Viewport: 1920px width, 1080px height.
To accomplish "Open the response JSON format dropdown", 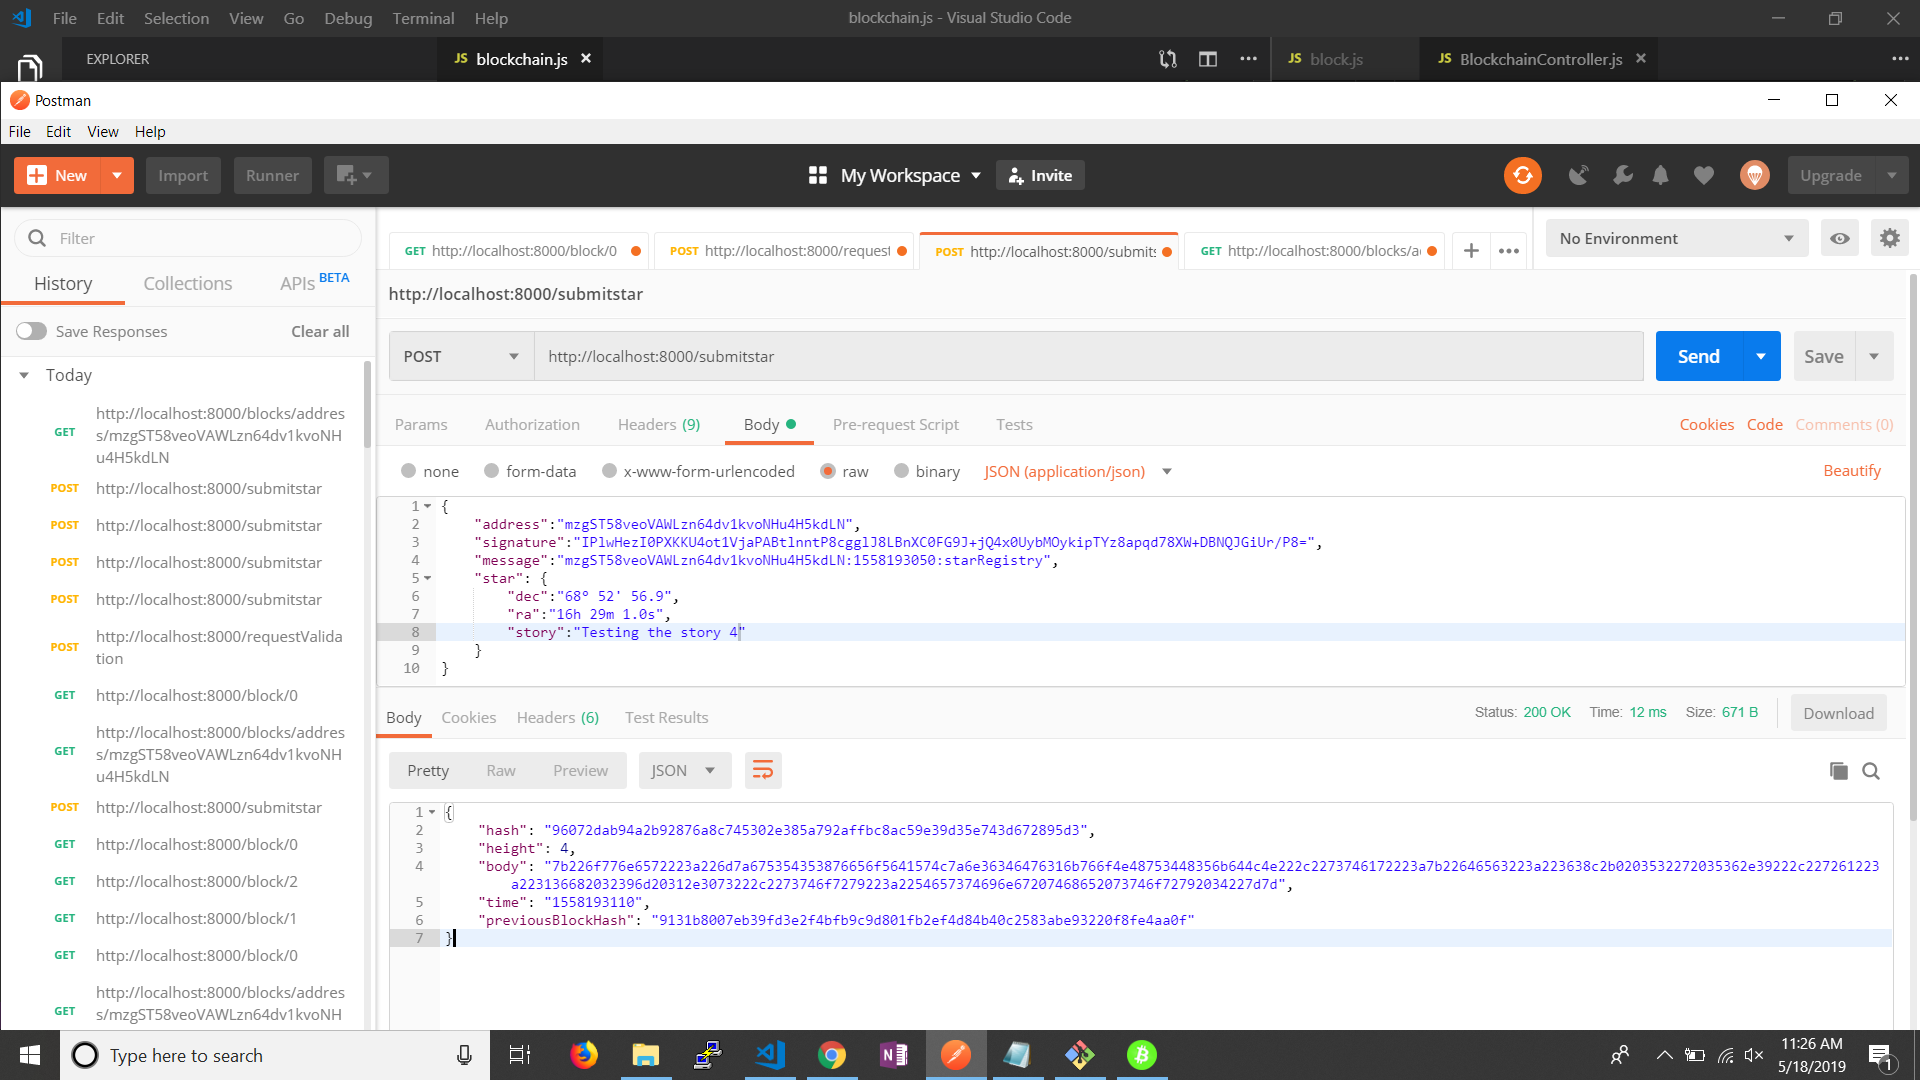I will 684,770.
